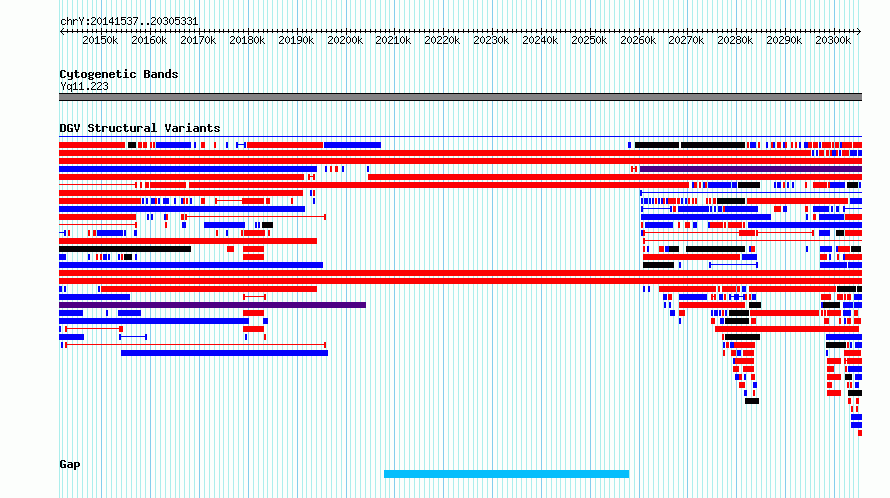This screenshot has height=498, width=890.
Task: Select the 20300k position on ruler
Action: tap(833, 40)
